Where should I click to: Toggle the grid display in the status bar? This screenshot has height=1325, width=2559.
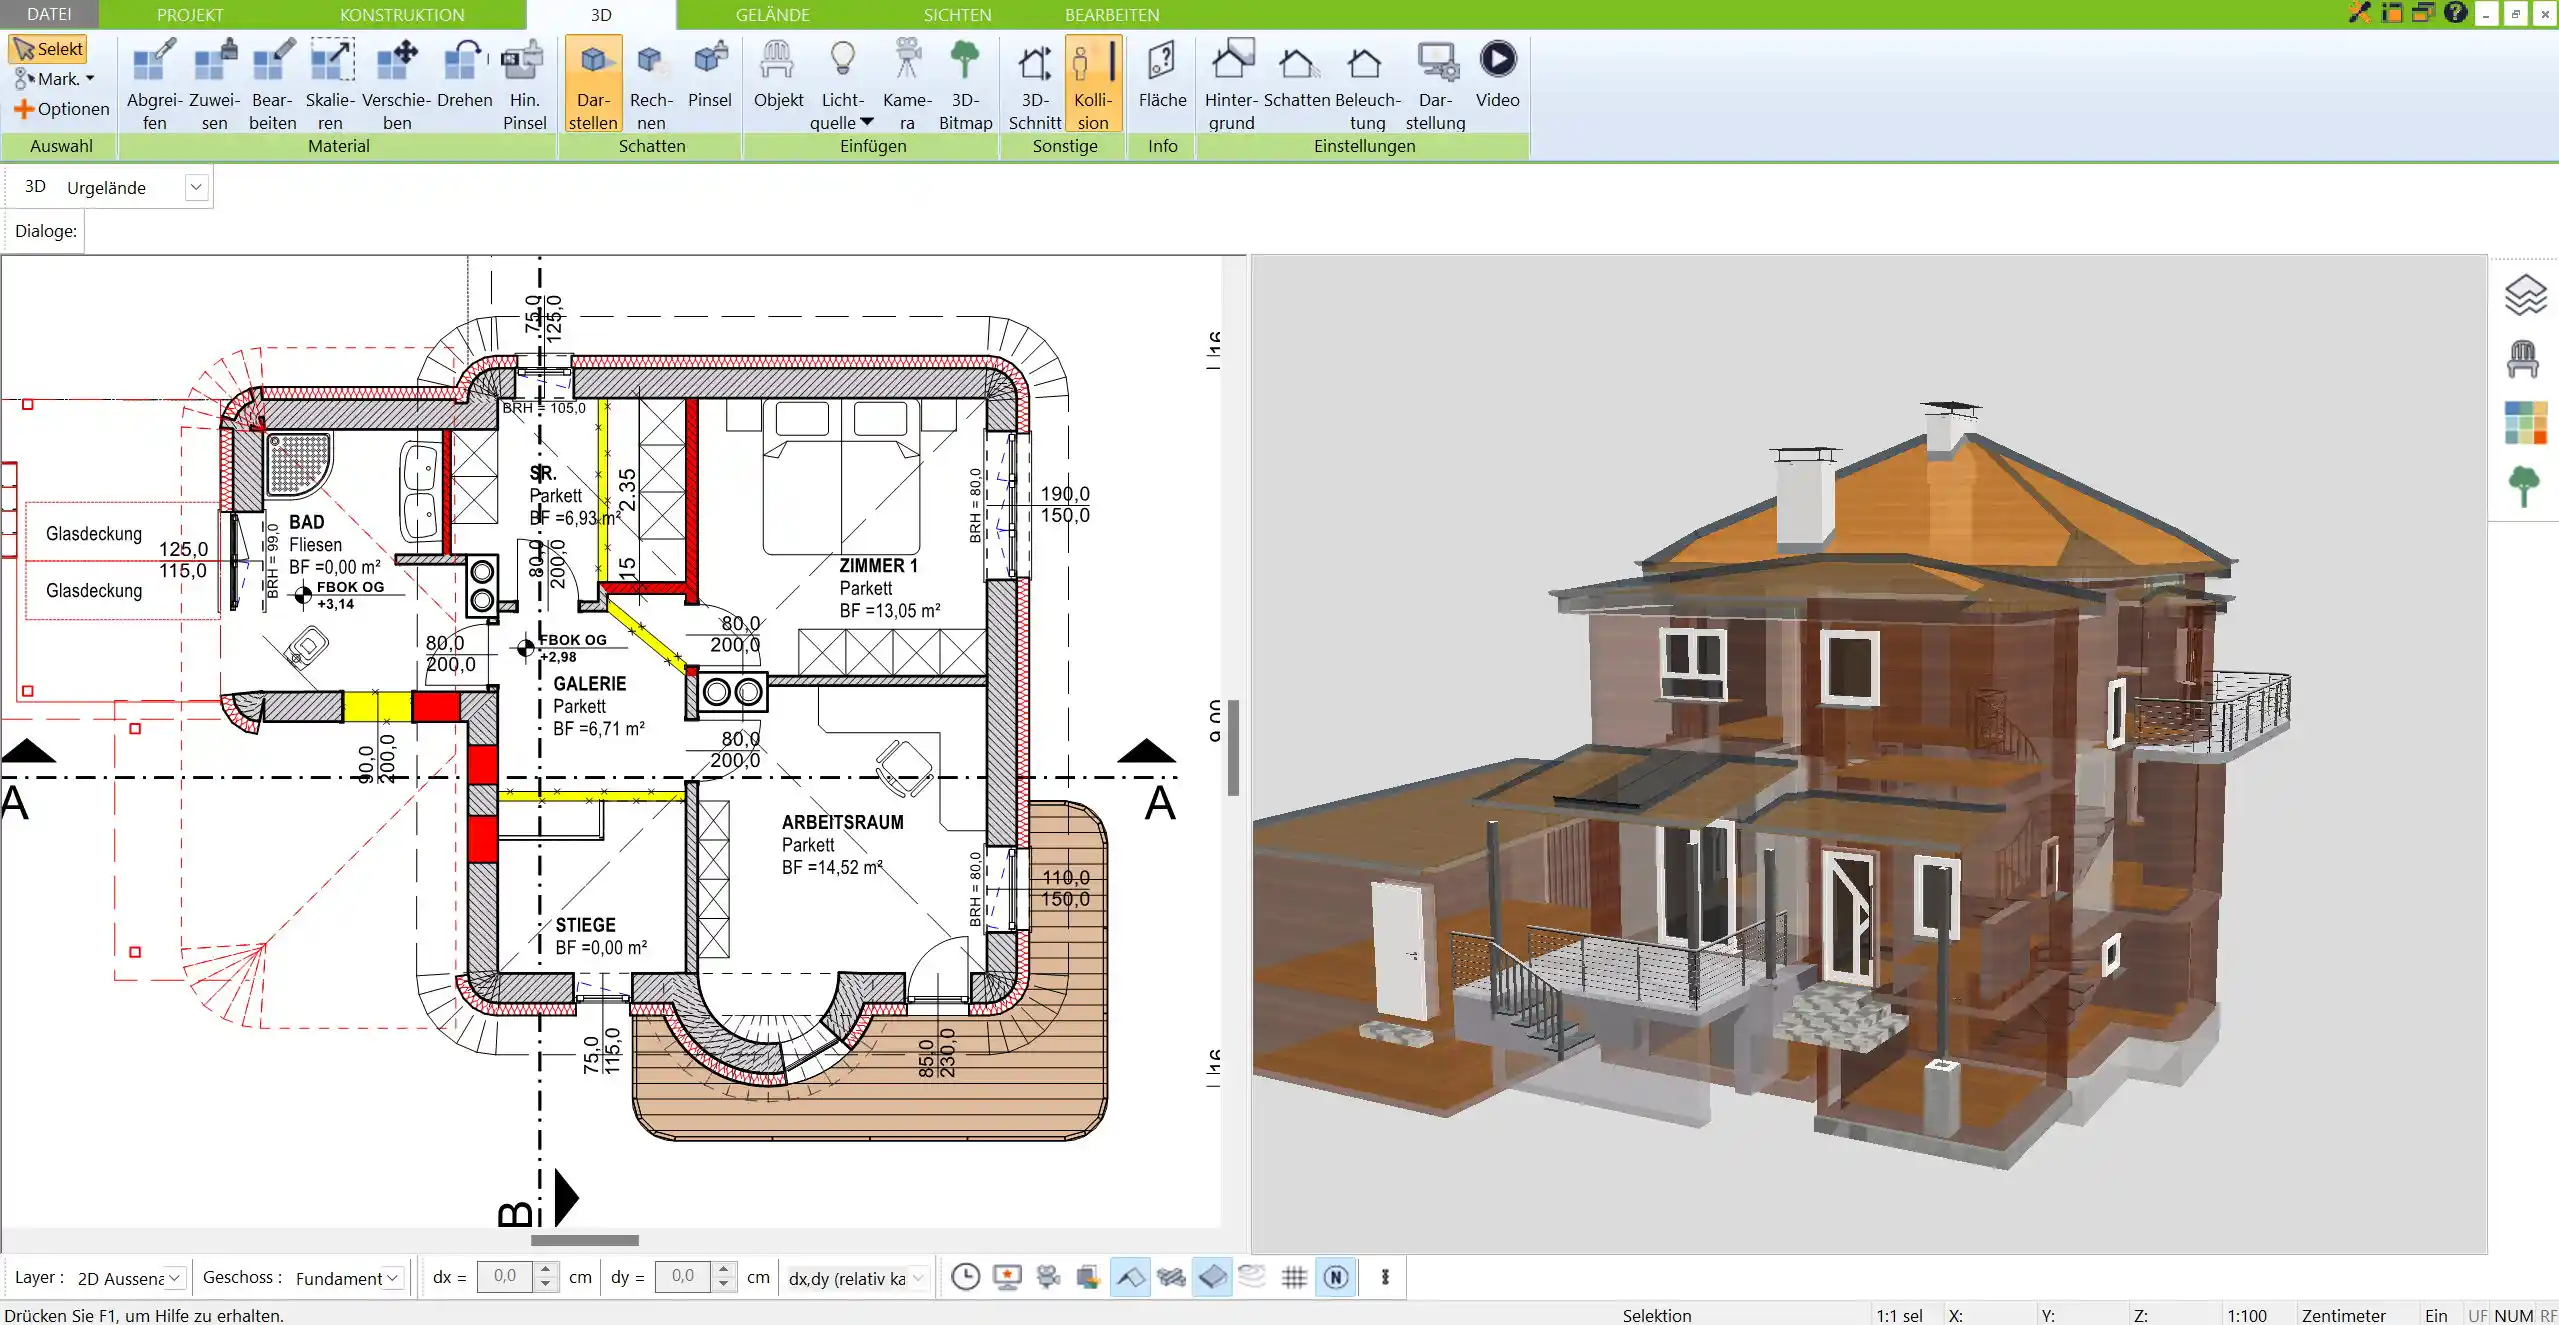coord(1292,1277)
